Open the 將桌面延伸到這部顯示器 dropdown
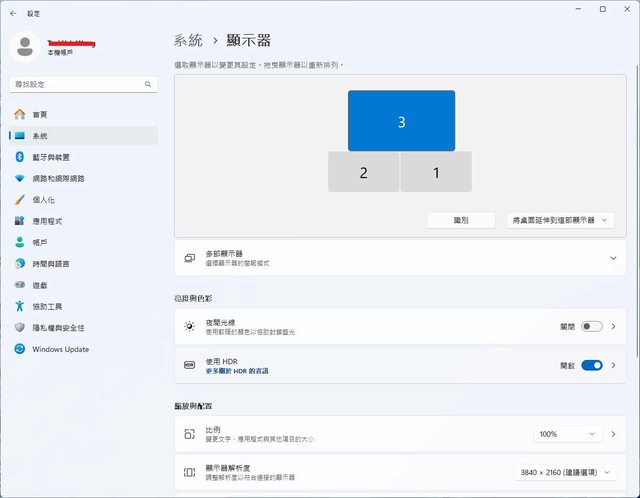 click(x=559, y=220)
